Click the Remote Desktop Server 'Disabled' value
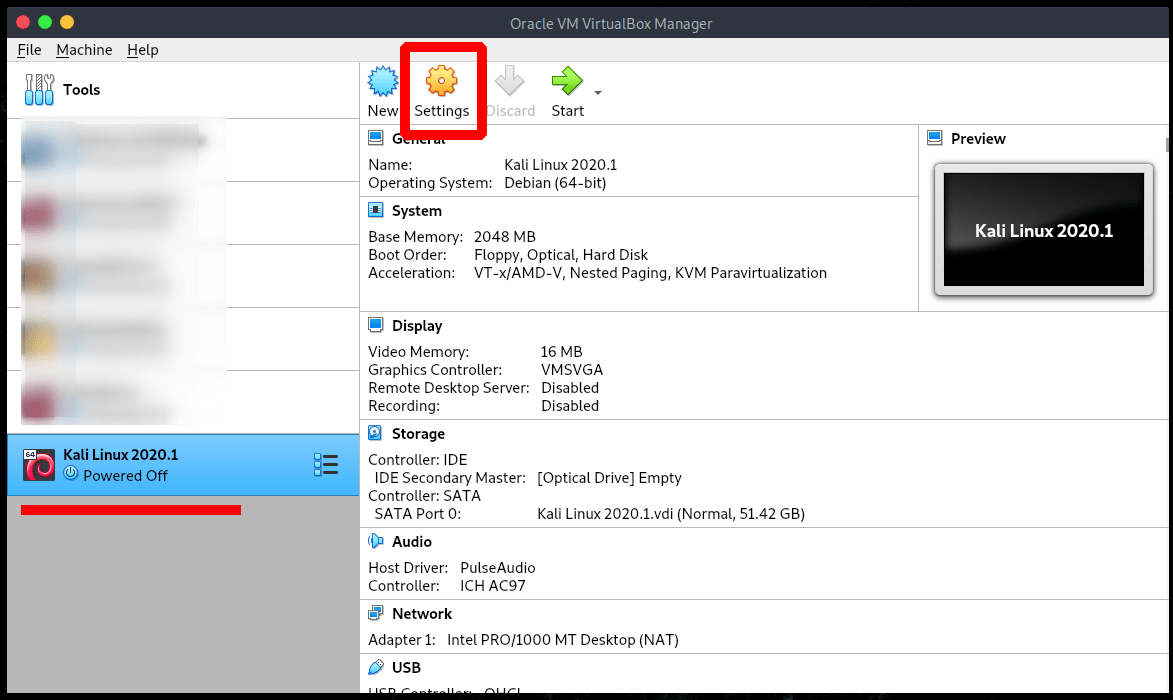 [x=570, y=388]
